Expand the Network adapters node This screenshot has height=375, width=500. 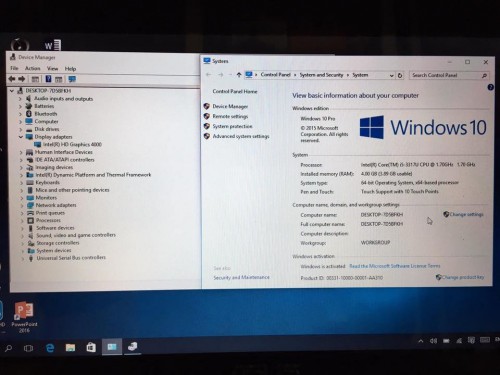tap(22, 205)
